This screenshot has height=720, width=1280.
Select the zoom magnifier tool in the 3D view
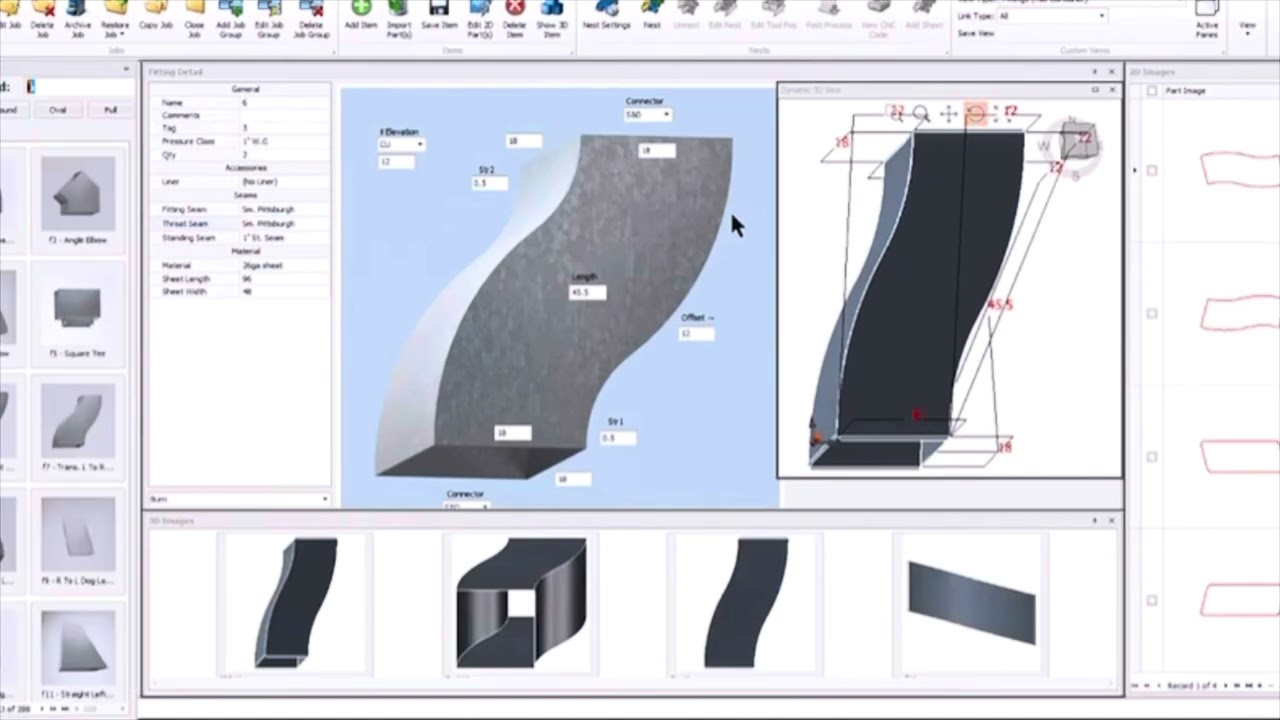tap(921, 115)
